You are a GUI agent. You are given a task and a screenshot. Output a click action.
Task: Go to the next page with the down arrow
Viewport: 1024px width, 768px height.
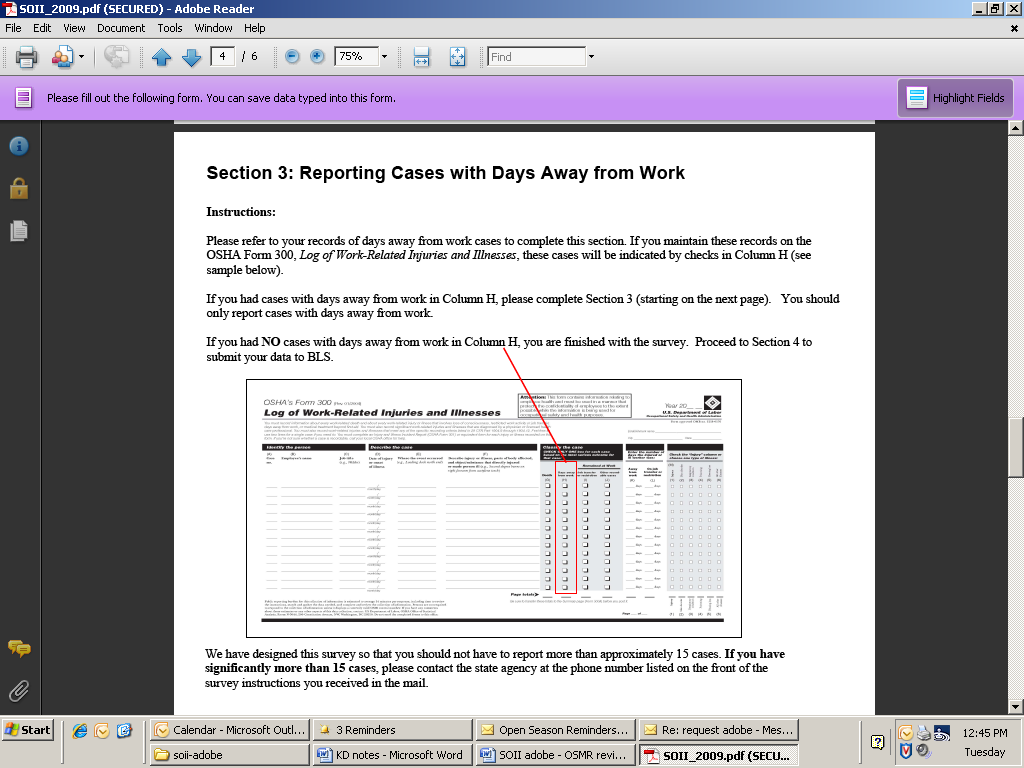[x=191, y=57]
